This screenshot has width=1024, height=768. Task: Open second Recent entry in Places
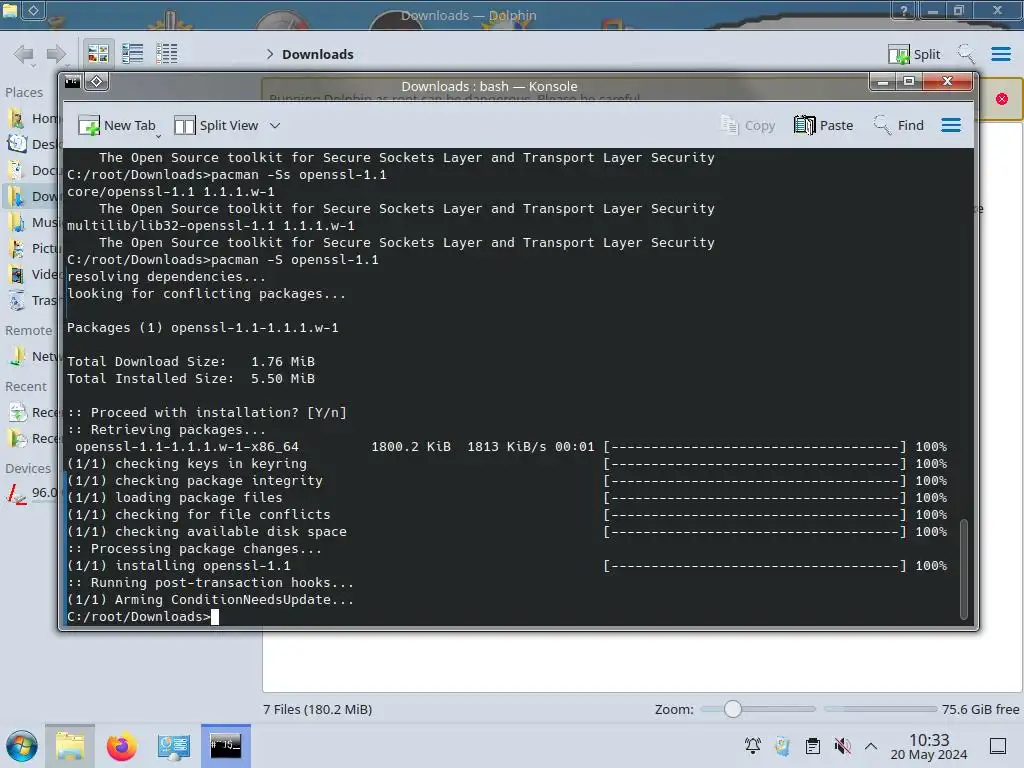(31, 438)
